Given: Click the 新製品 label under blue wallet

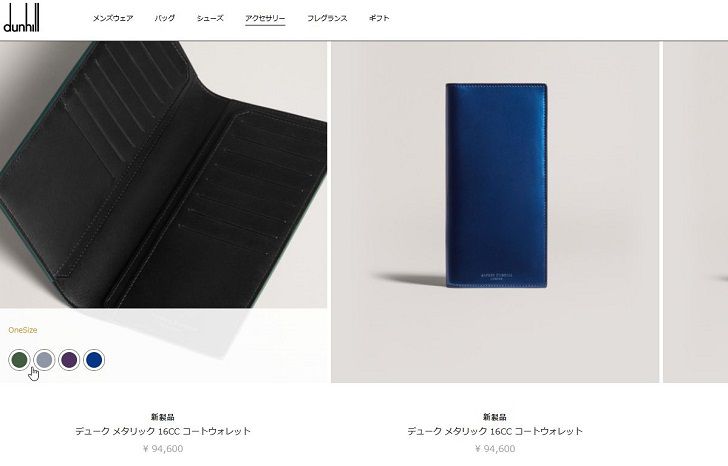Looking at the screenshot, I should pos(495,417).
